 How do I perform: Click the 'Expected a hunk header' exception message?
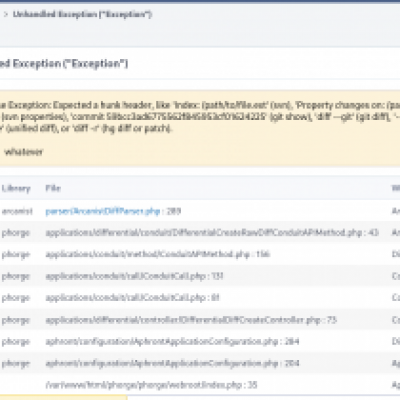pyautogui.click(x=200, y=117)
